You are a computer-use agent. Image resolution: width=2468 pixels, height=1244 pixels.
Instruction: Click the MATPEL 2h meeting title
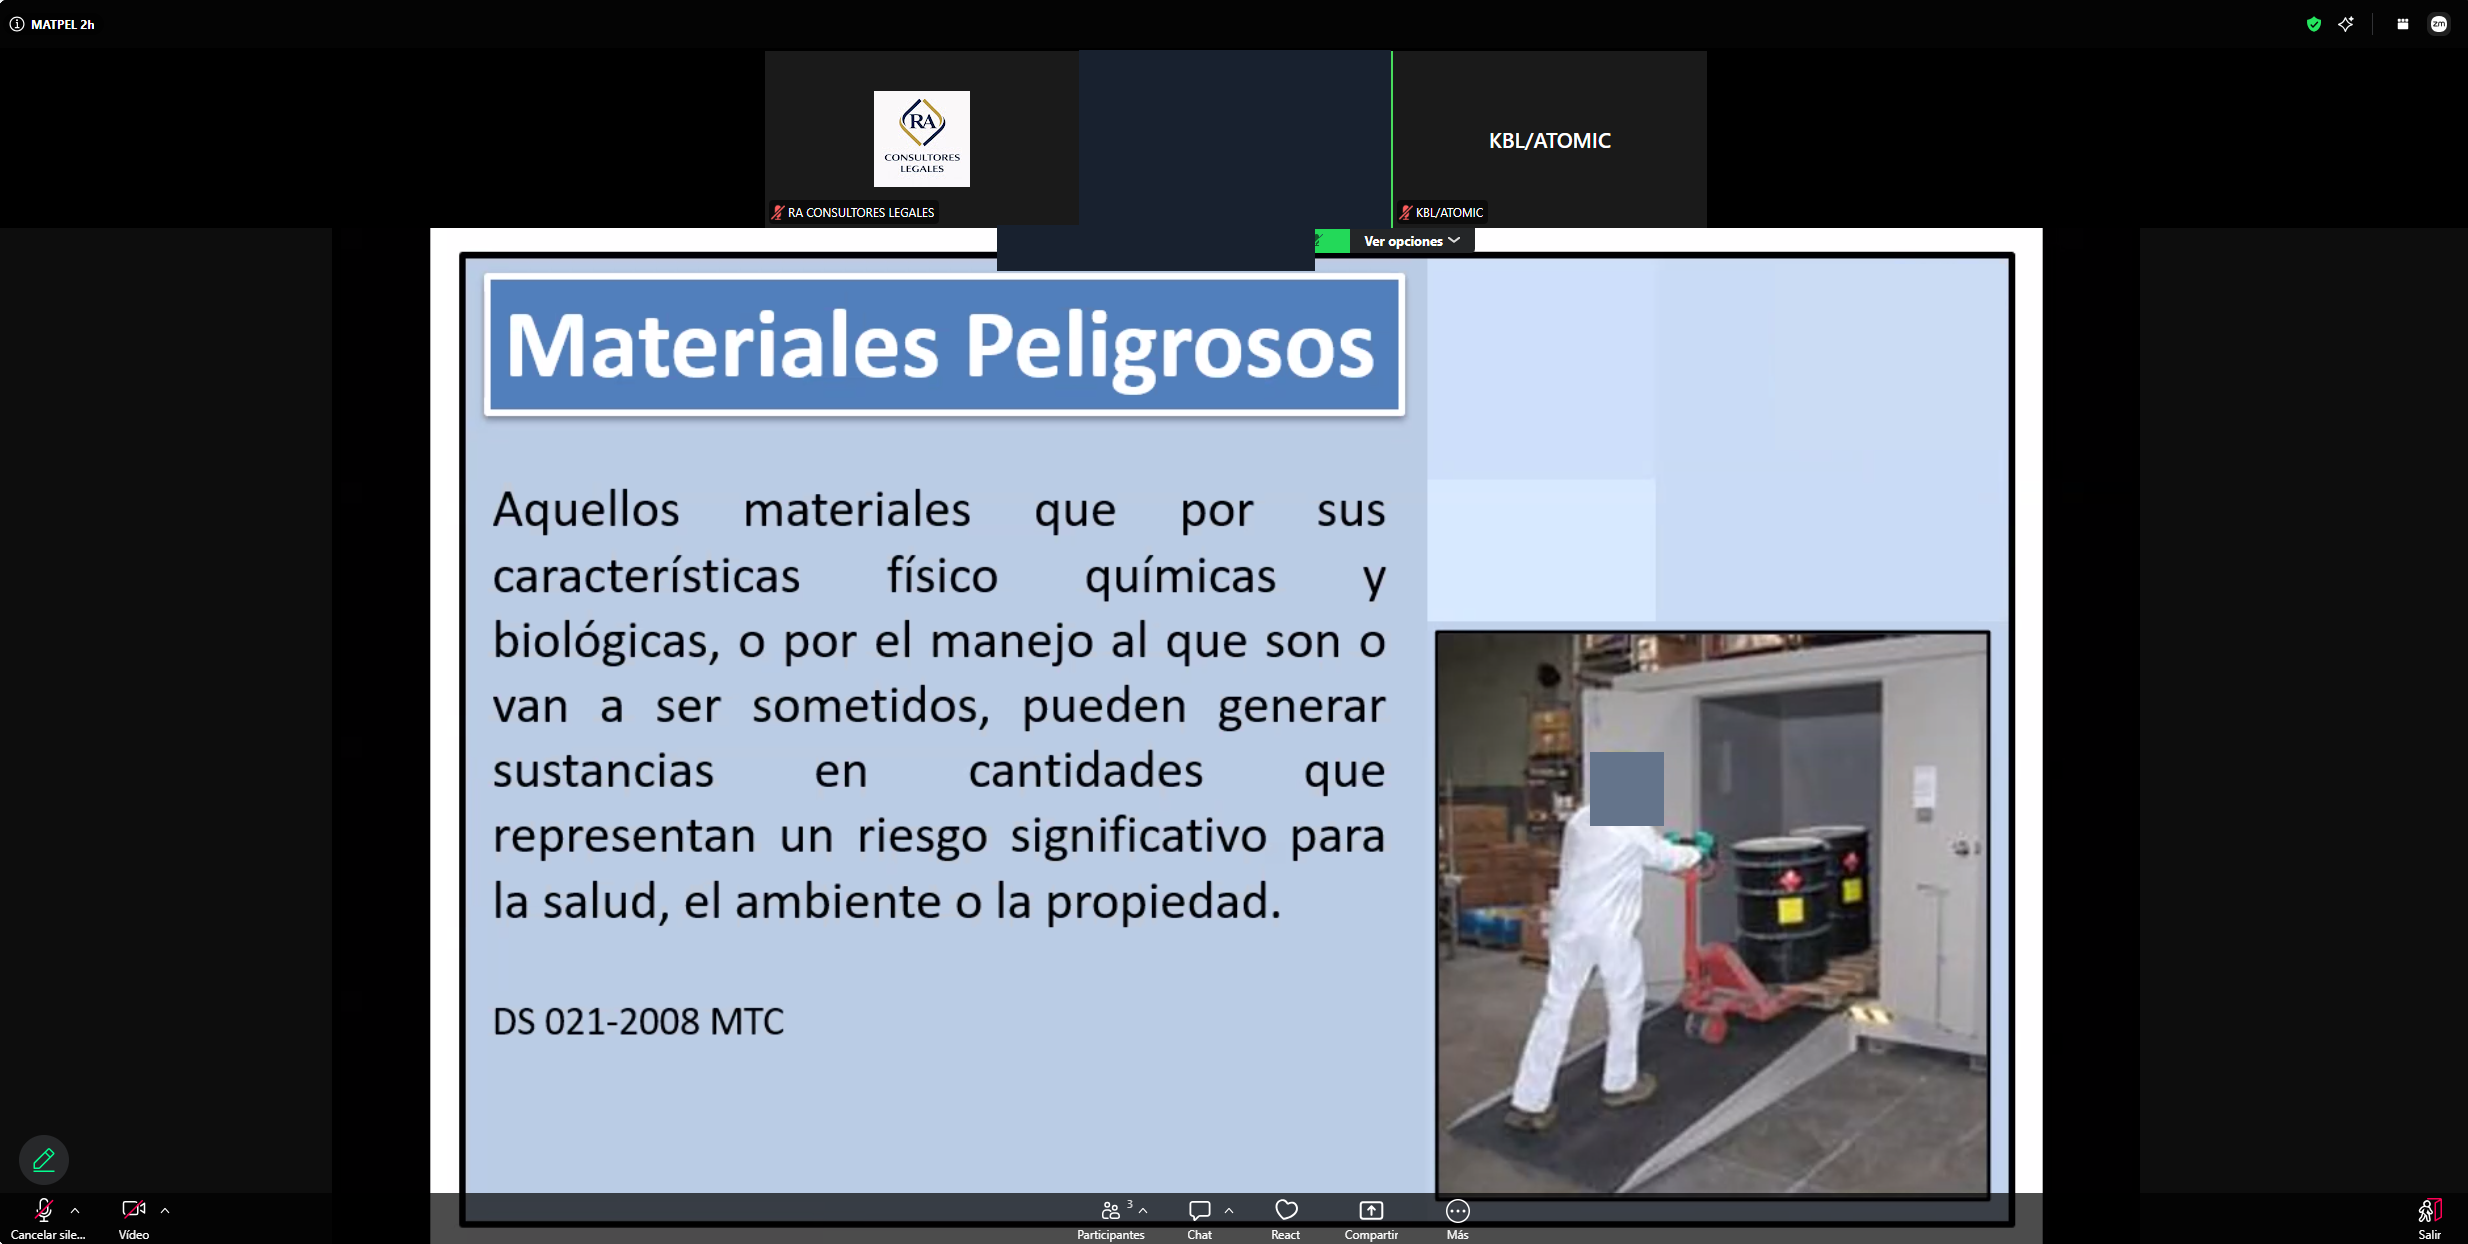point(62,24)
